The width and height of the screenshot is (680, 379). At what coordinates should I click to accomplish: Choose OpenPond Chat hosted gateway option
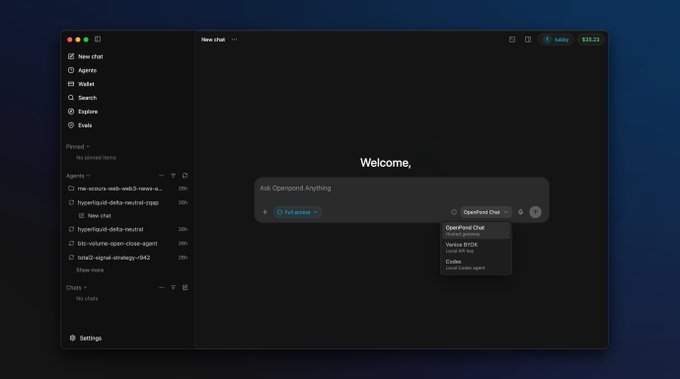coord(476,231)
